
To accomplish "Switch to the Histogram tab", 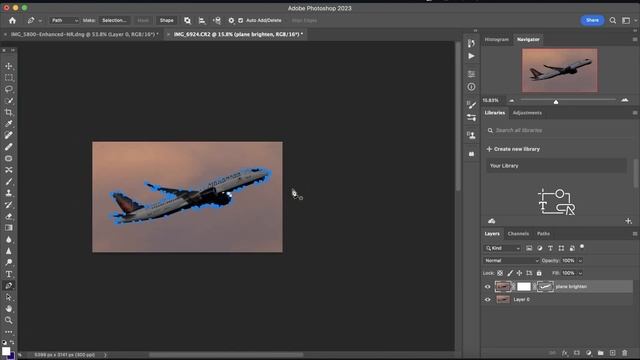I will [x=496, y=40].
